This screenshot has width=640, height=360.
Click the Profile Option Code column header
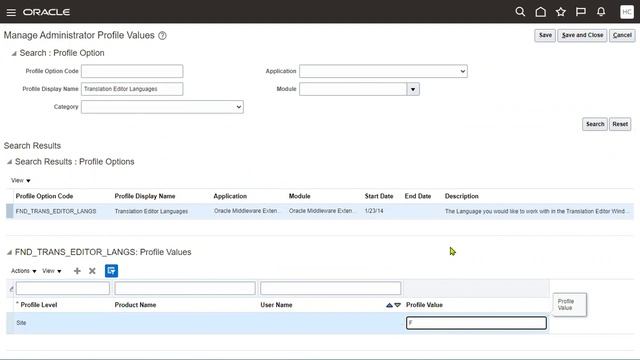pyautogui.click(x=44, y=196)
